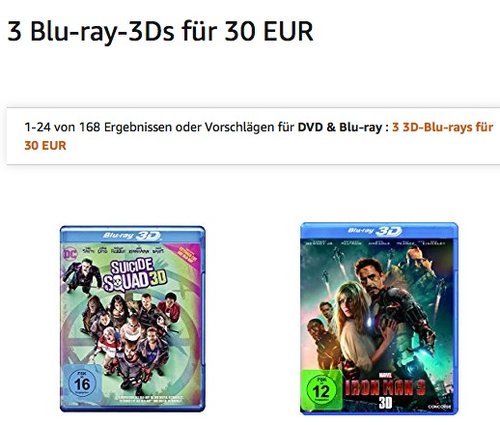Click the blue FSK 16 rating badge
The image size is (500, 425).
[x=82, y=383]
